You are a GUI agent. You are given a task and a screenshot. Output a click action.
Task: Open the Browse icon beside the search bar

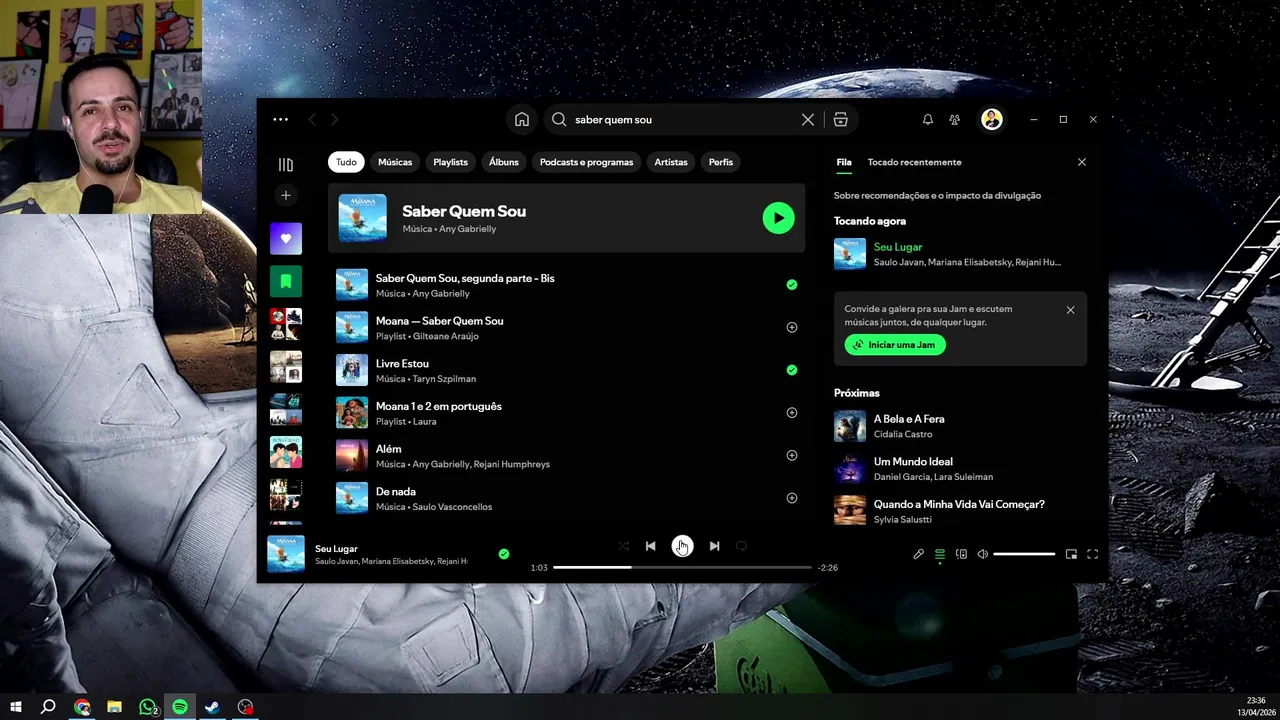[841, 119]
